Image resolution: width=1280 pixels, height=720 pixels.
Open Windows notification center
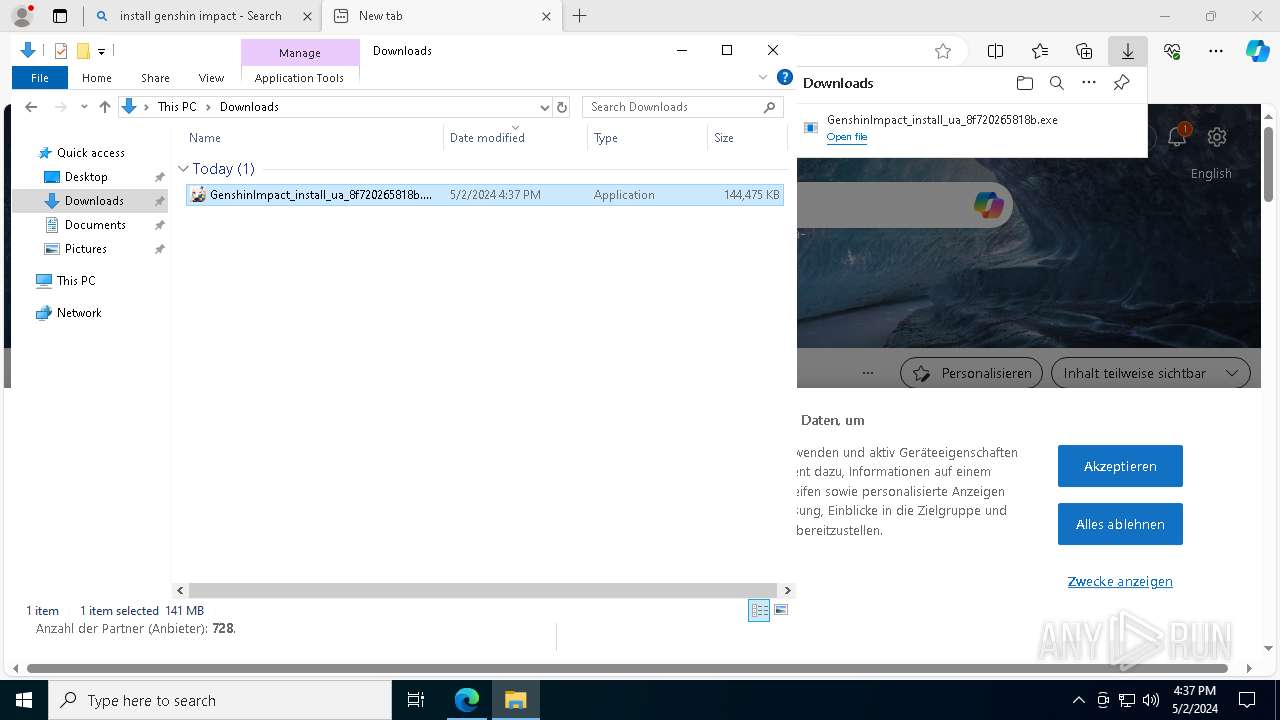(1247, 700)
